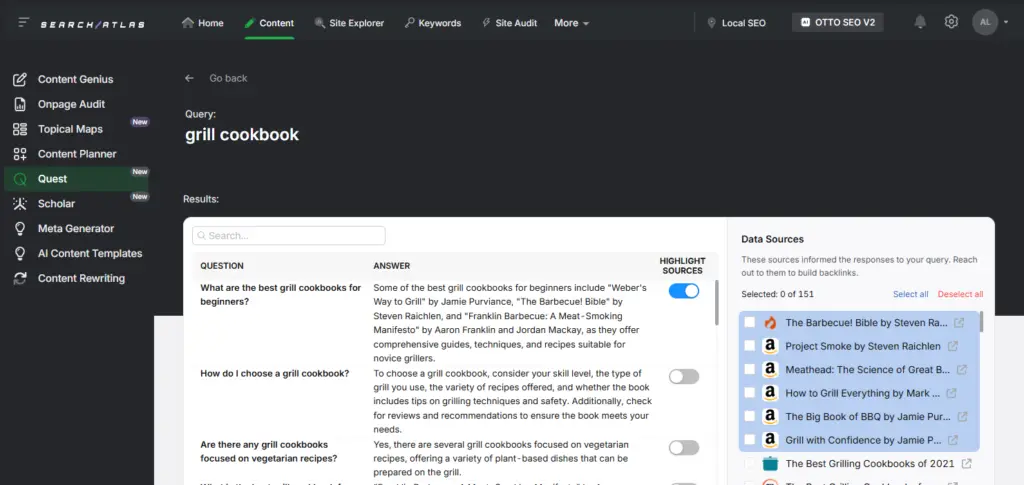This screenshot has width=1024, height=485.
Task: Click the Go back arrow icon
Action: [189, 78]
